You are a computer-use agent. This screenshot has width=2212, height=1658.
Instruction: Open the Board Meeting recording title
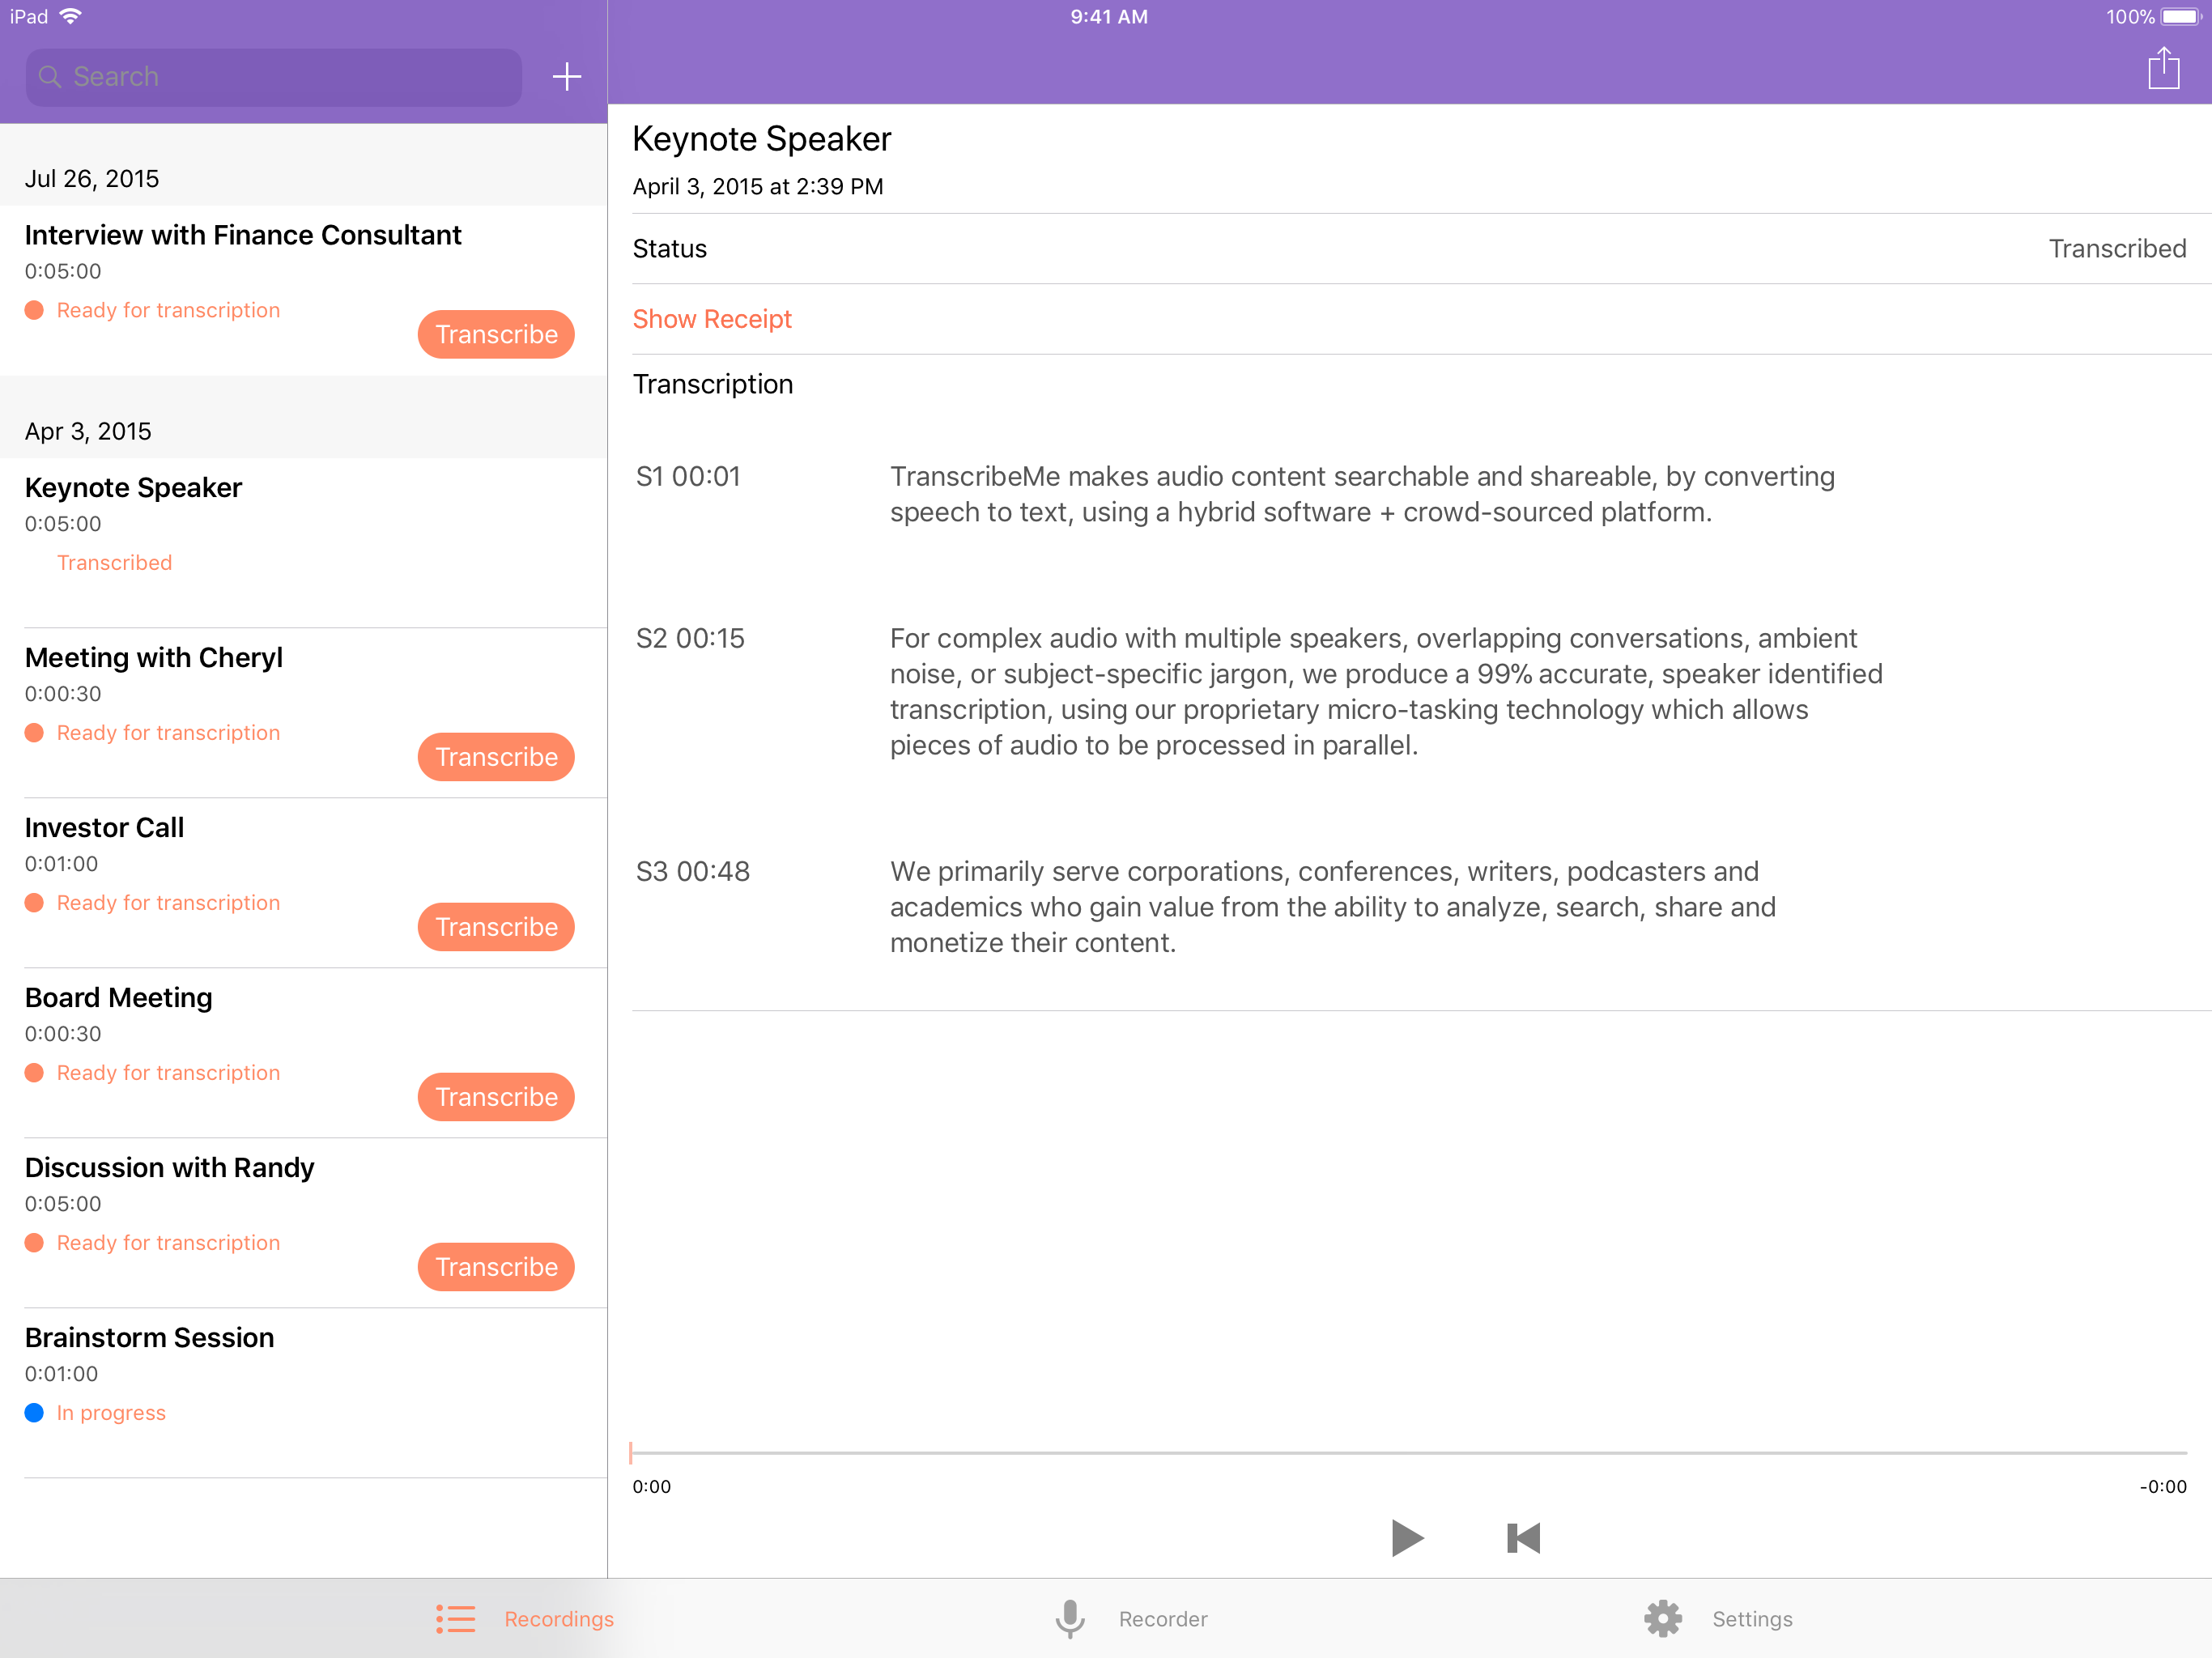point(118,998)
